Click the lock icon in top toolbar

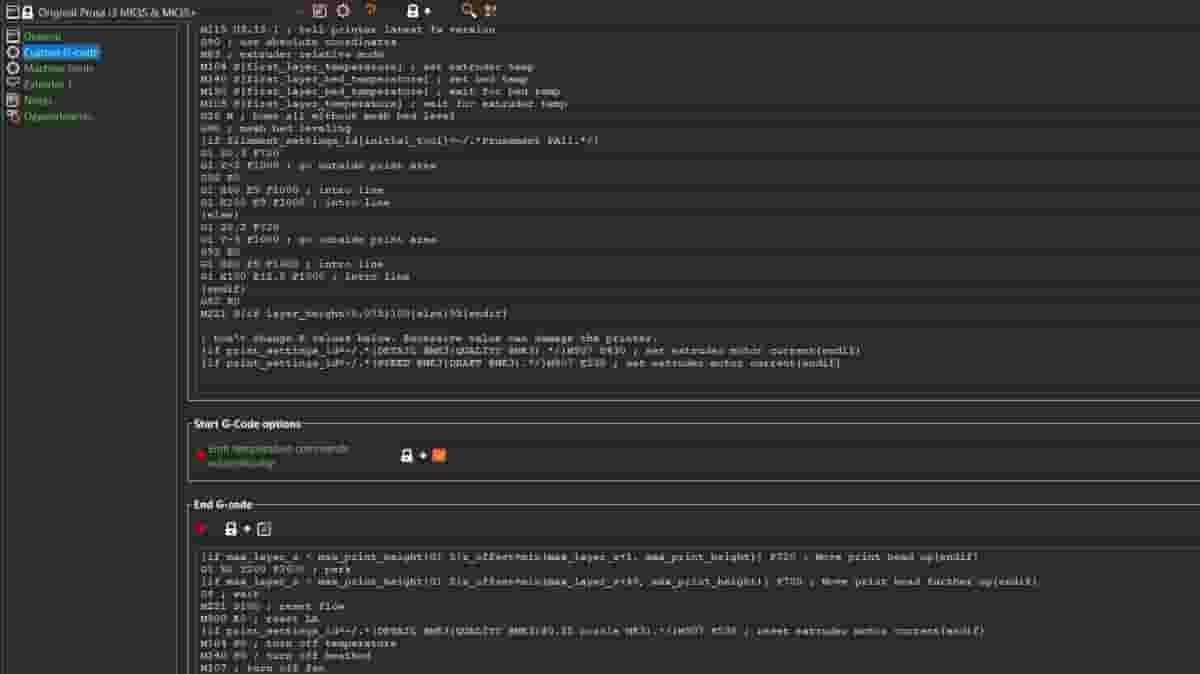click(x=412, y=11)
